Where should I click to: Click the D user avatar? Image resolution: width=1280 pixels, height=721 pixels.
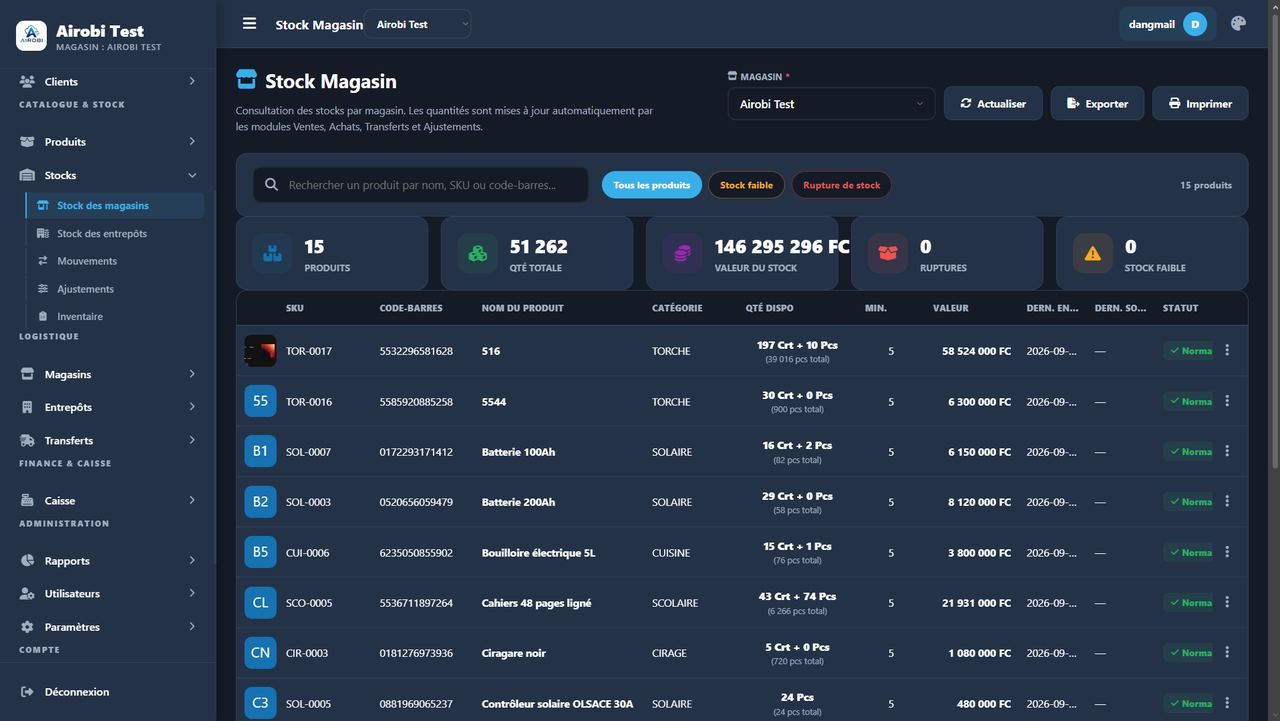point(1194,24)
